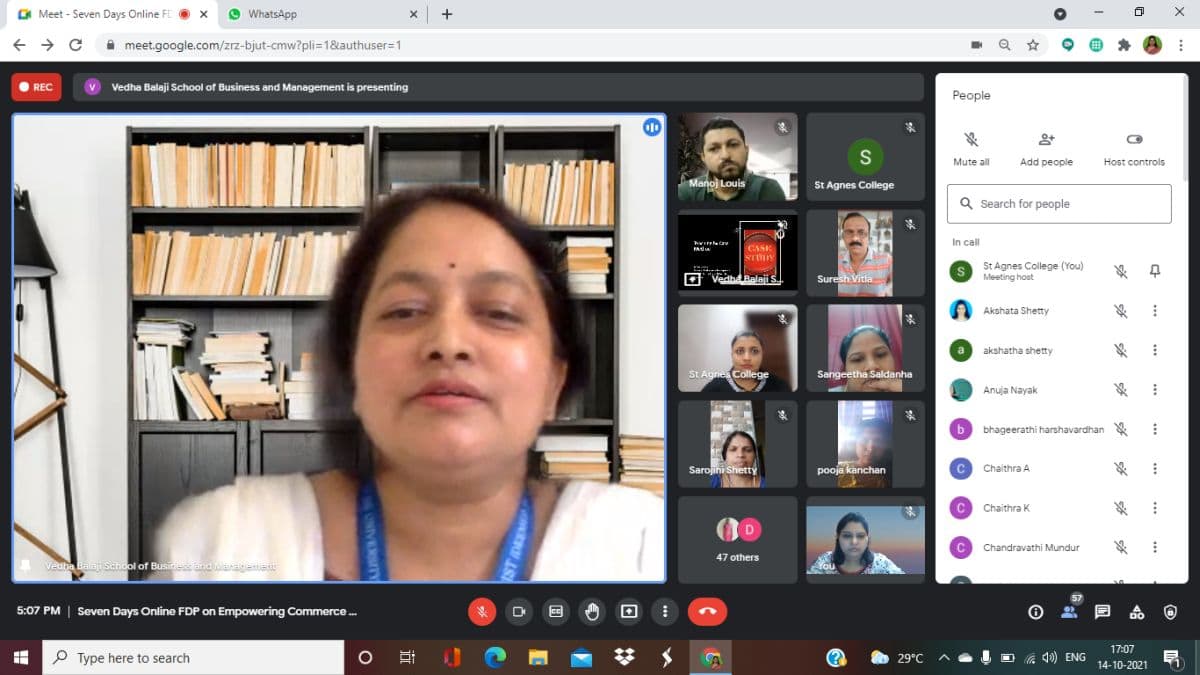Toggle microphone mute button
Viewport: 1200px width, 675px height.
(482, 611)
